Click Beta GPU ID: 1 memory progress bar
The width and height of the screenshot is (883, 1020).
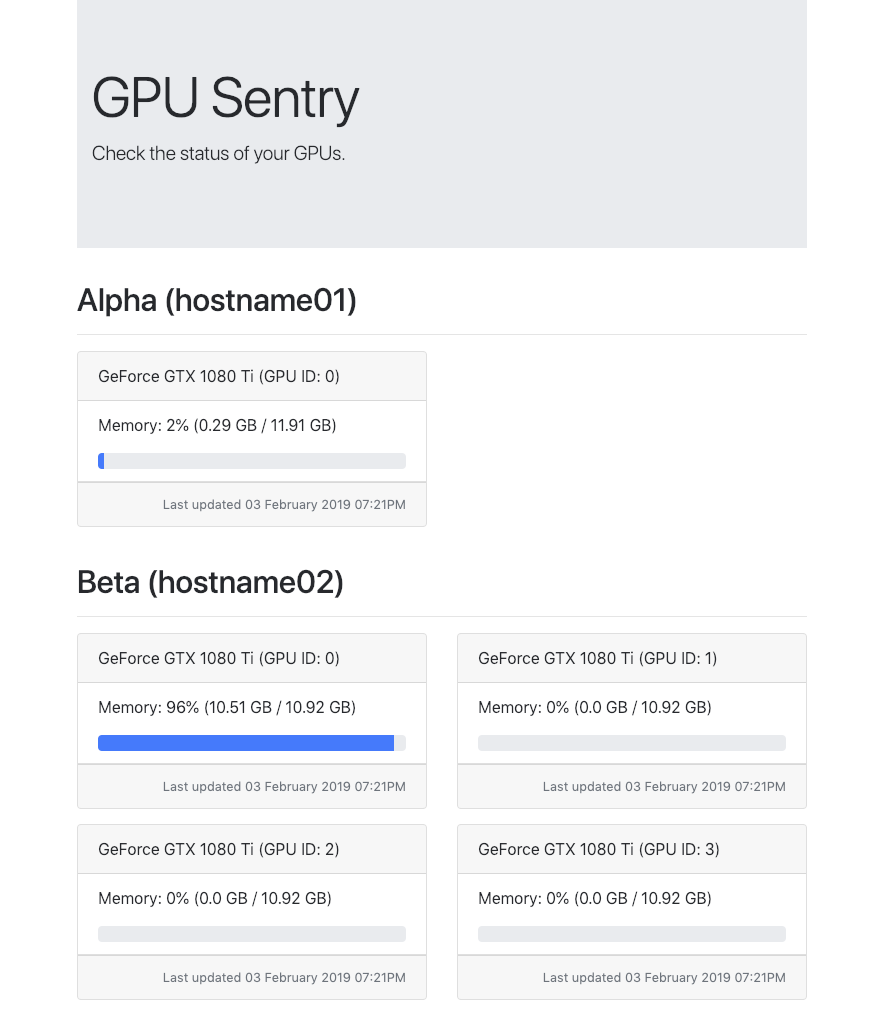(x=632, y=743)
